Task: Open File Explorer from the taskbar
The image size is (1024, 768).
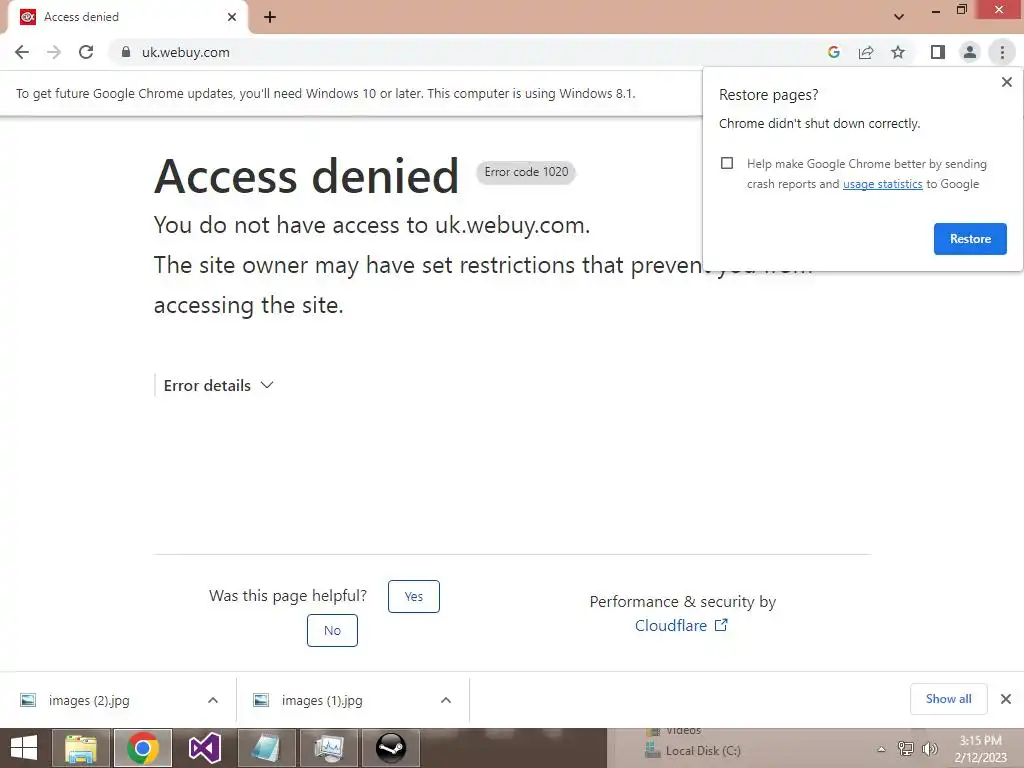Action: click(81, 748)
